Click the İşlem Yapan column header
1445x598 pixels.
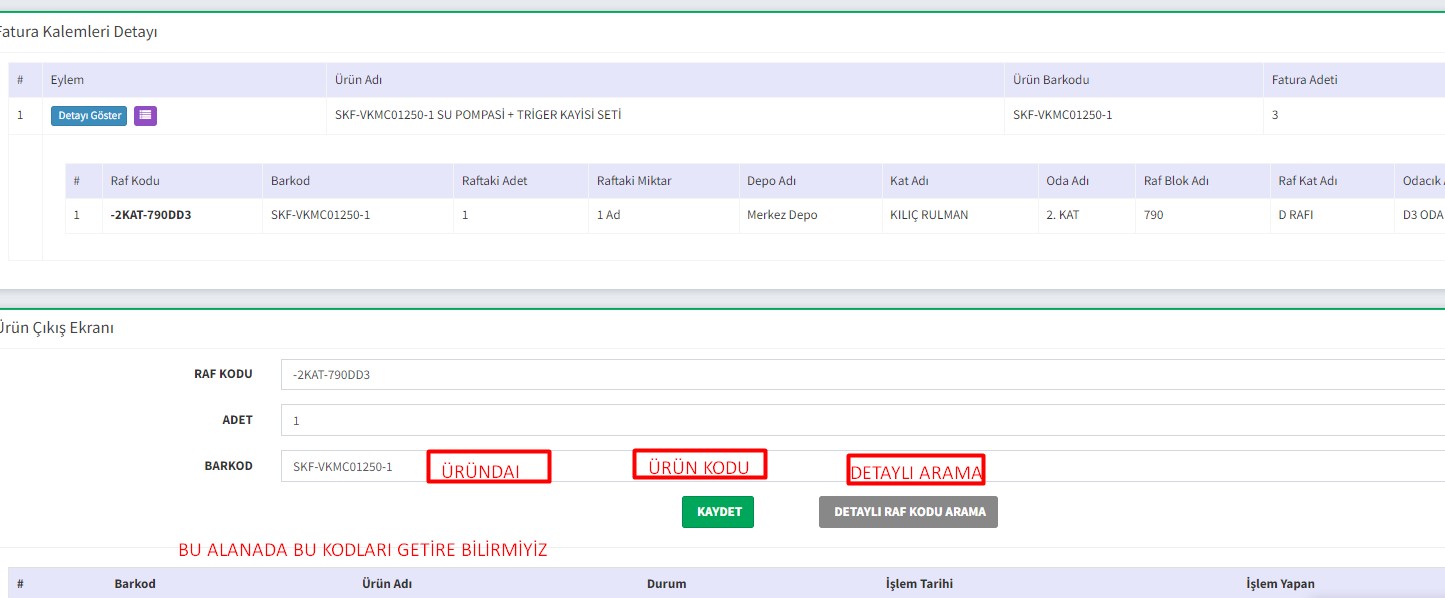[x=1280, y=584]
